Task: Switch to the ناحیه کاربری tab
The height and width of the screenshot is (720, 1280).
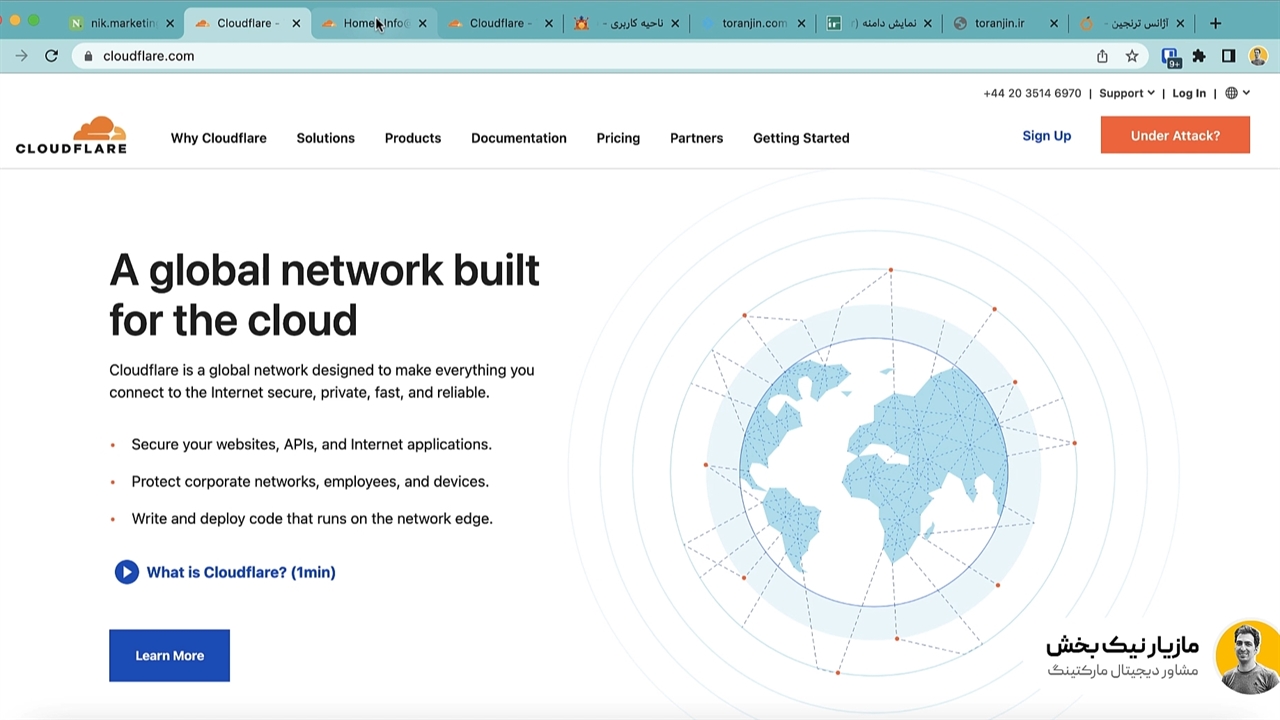Action: [626, 23]
